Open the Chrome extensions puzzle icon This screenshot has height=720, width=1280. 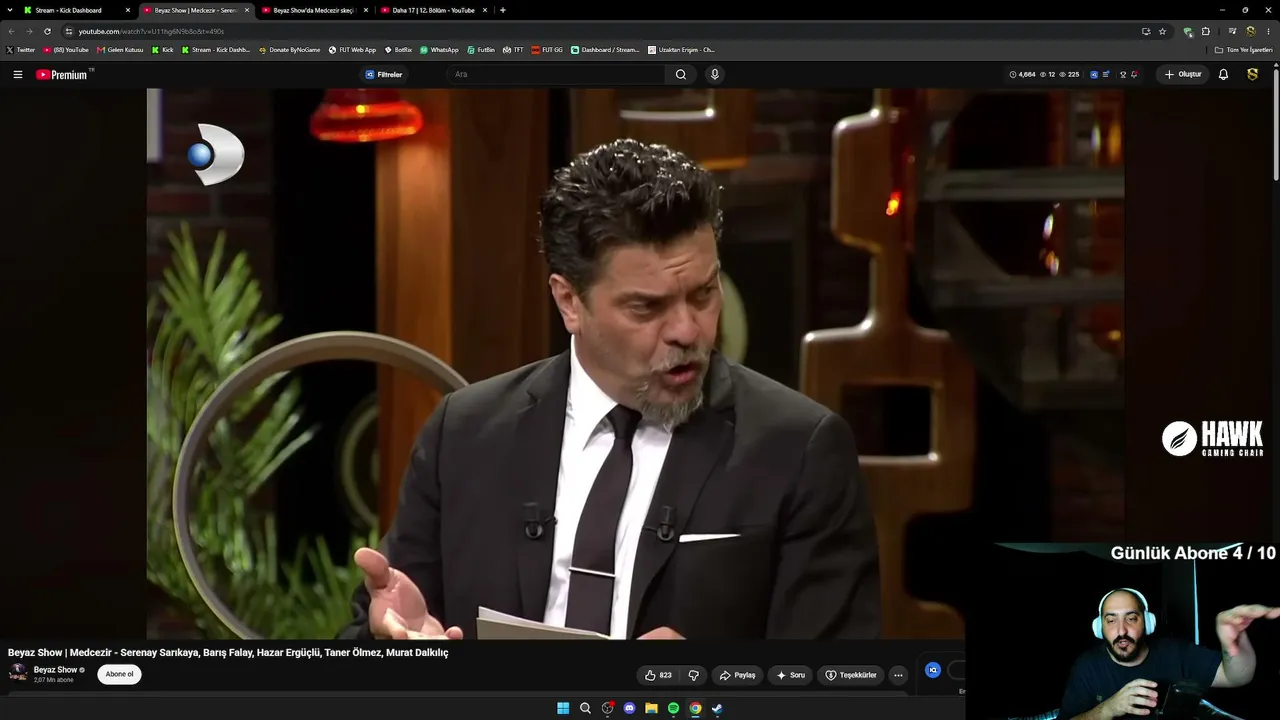click(1206, 31)
